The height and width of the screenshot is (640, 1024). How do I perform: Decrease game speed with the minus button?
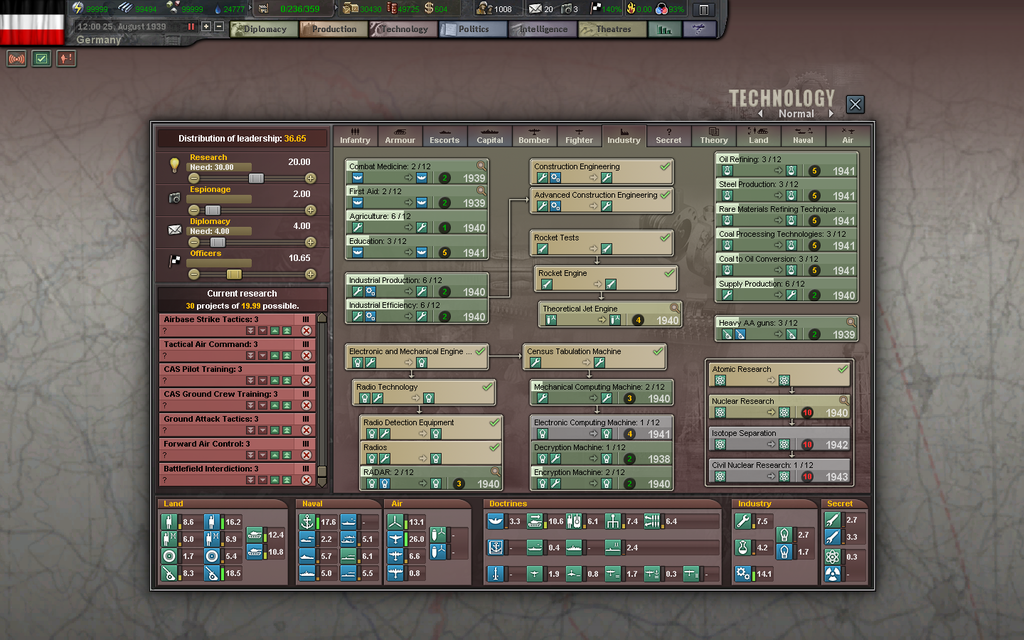point(219,27)
